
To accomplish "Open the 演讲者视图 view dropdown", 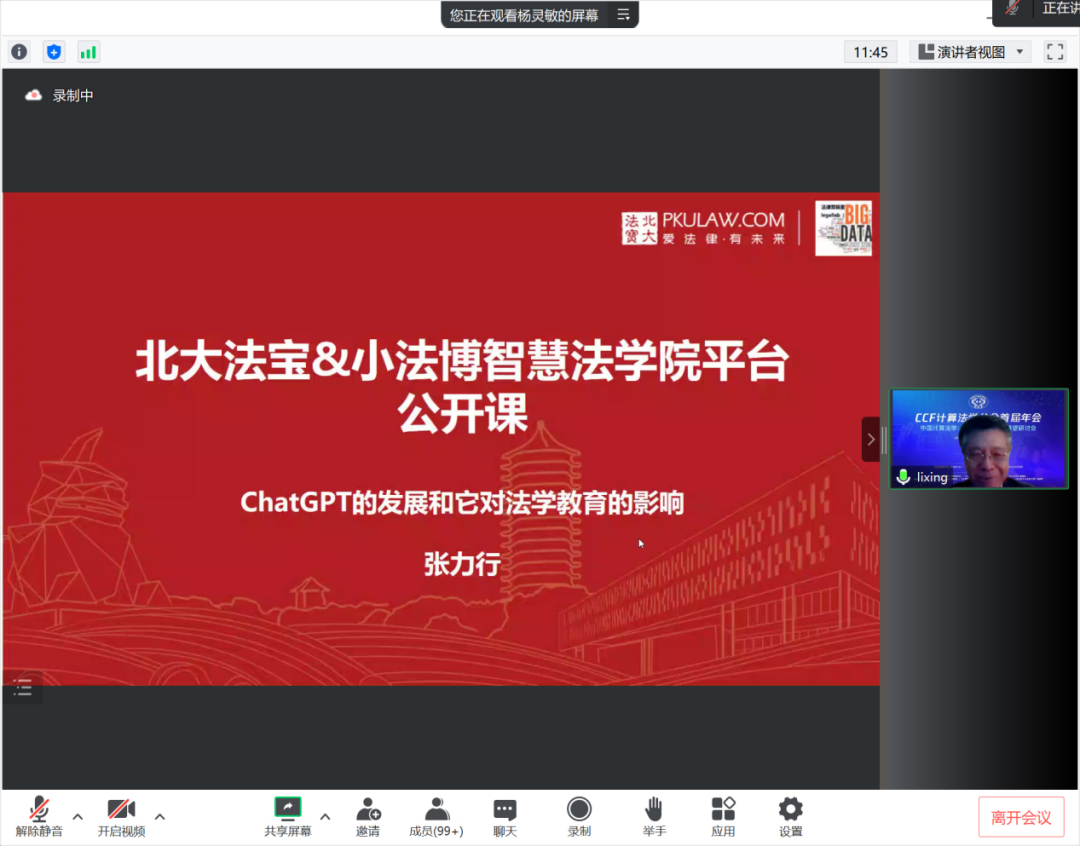I will click(x=970, y=52).
